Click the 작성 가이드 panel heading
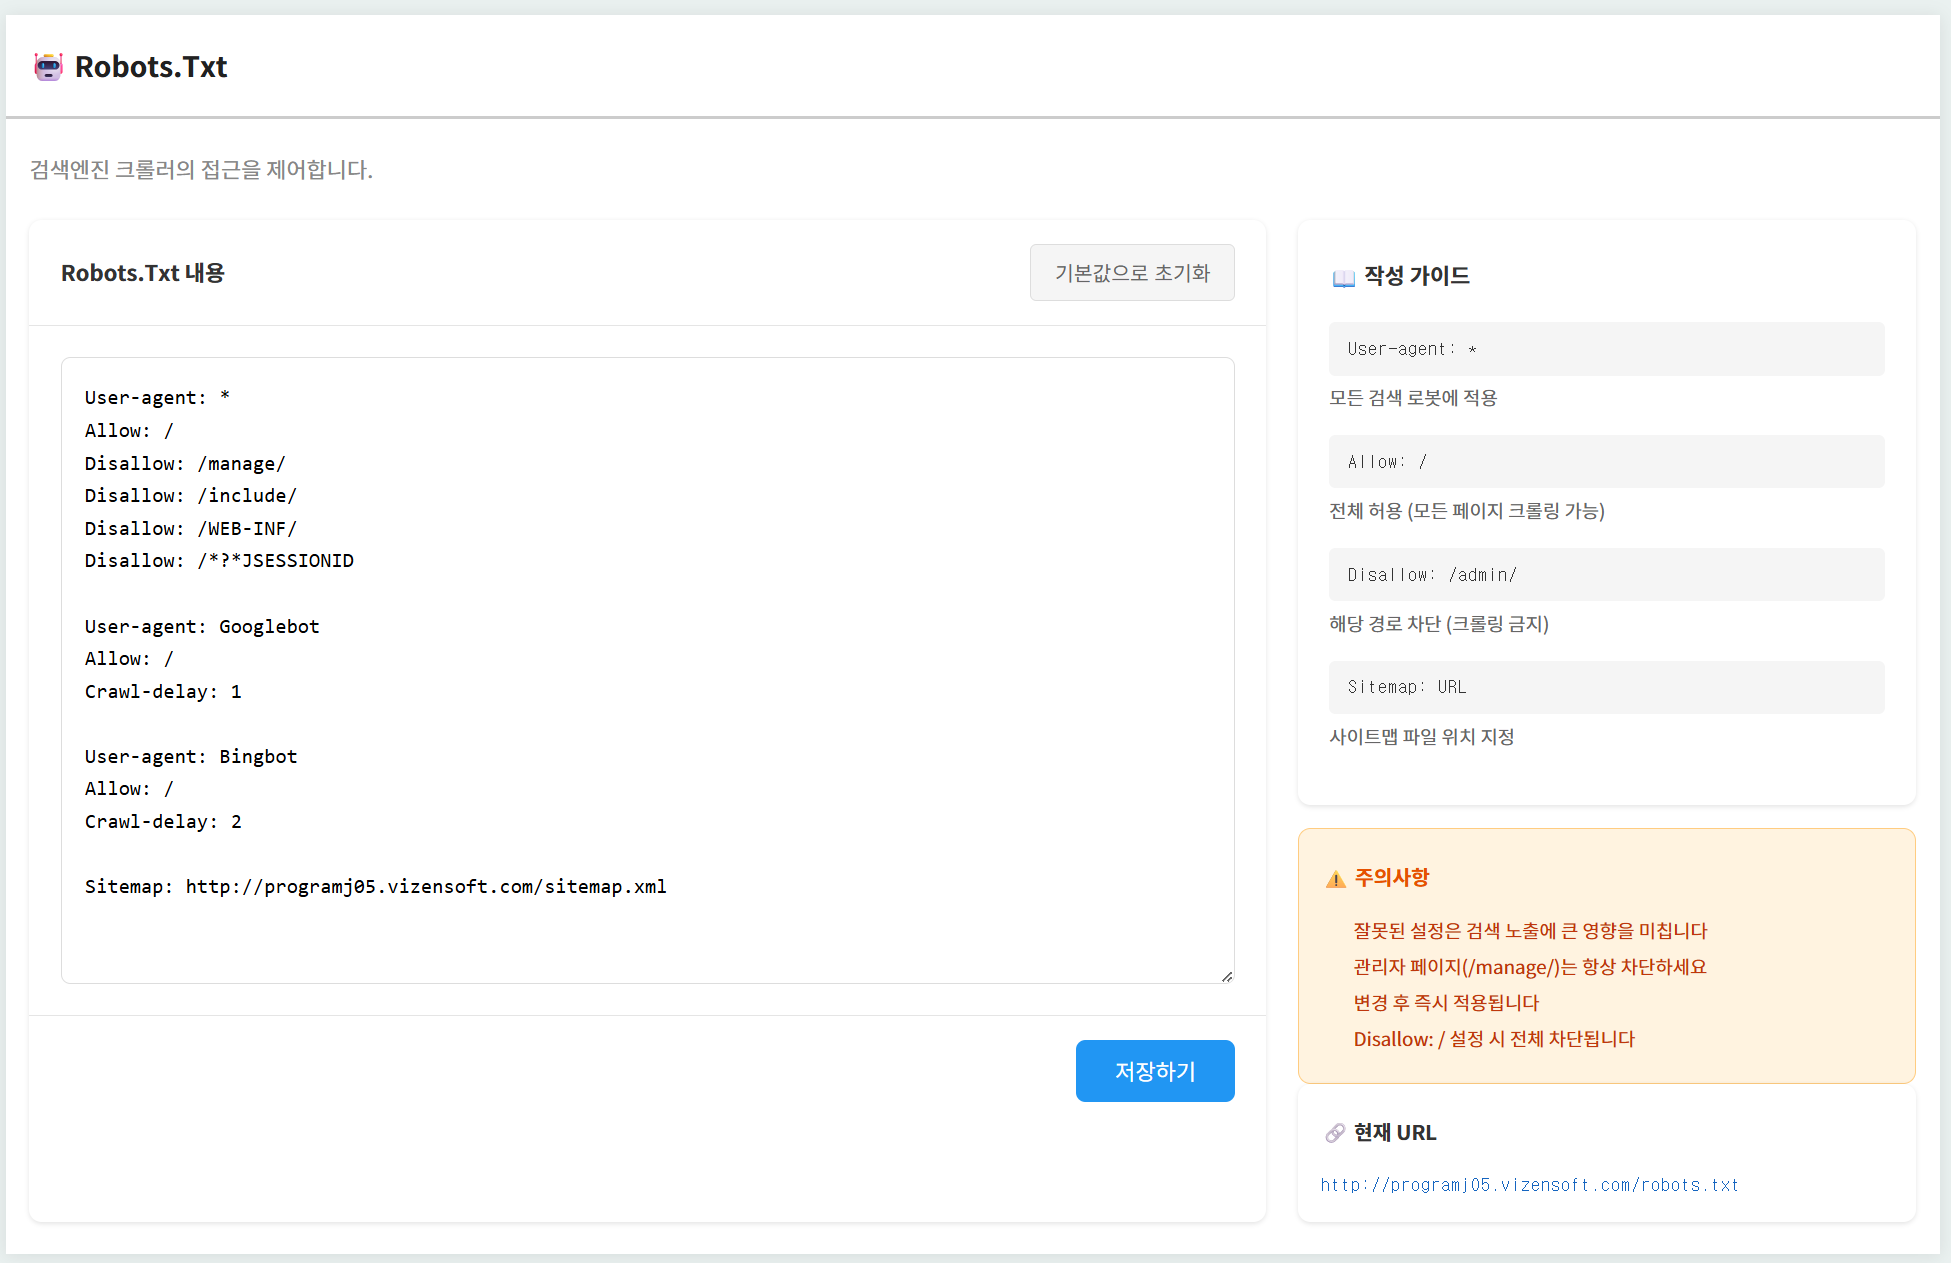This screenshot has height=1263, width=1951. point(1416,276)
